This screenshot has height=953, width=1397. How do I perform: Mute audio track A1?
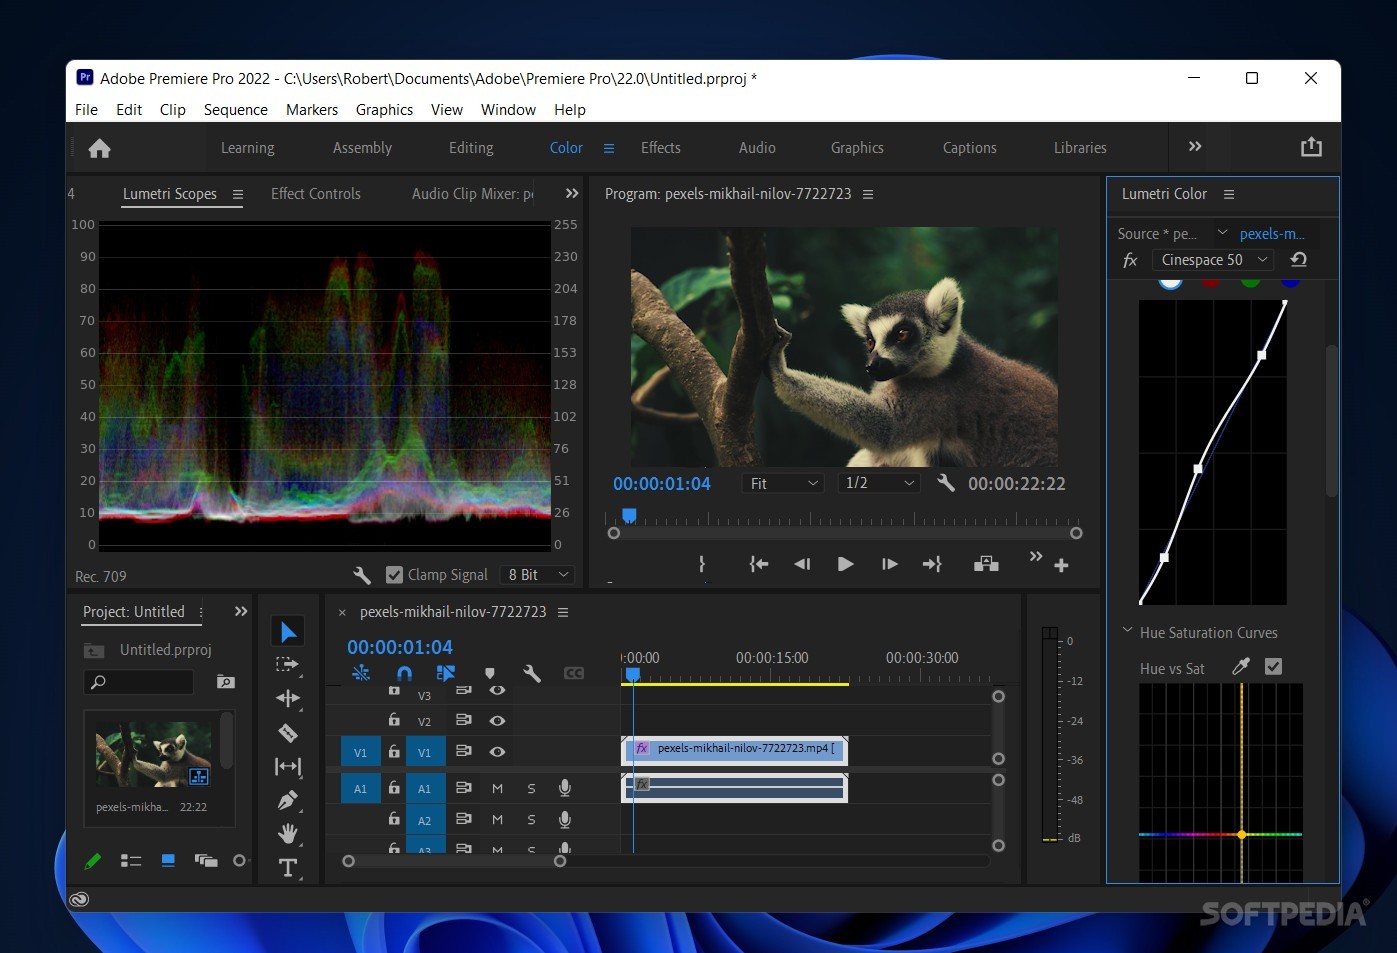[497, 788]
